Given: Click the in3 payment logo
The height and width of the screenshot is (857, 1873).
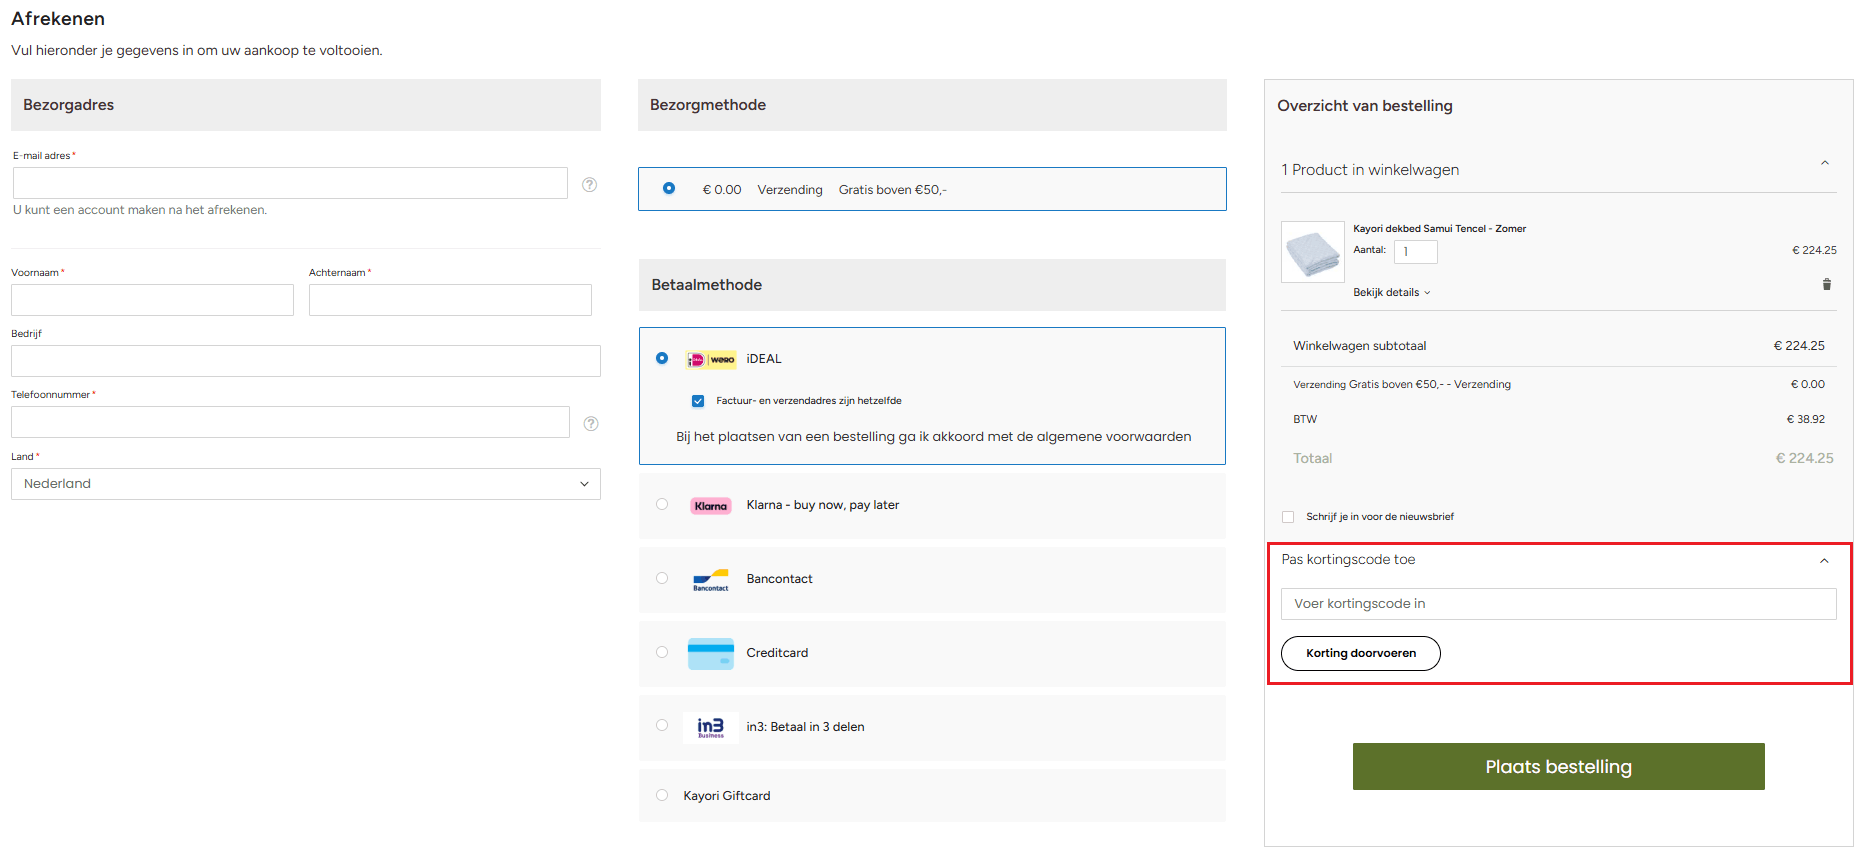Looking at the screenshot, I should pyautogui.click(x=711, y=727).
